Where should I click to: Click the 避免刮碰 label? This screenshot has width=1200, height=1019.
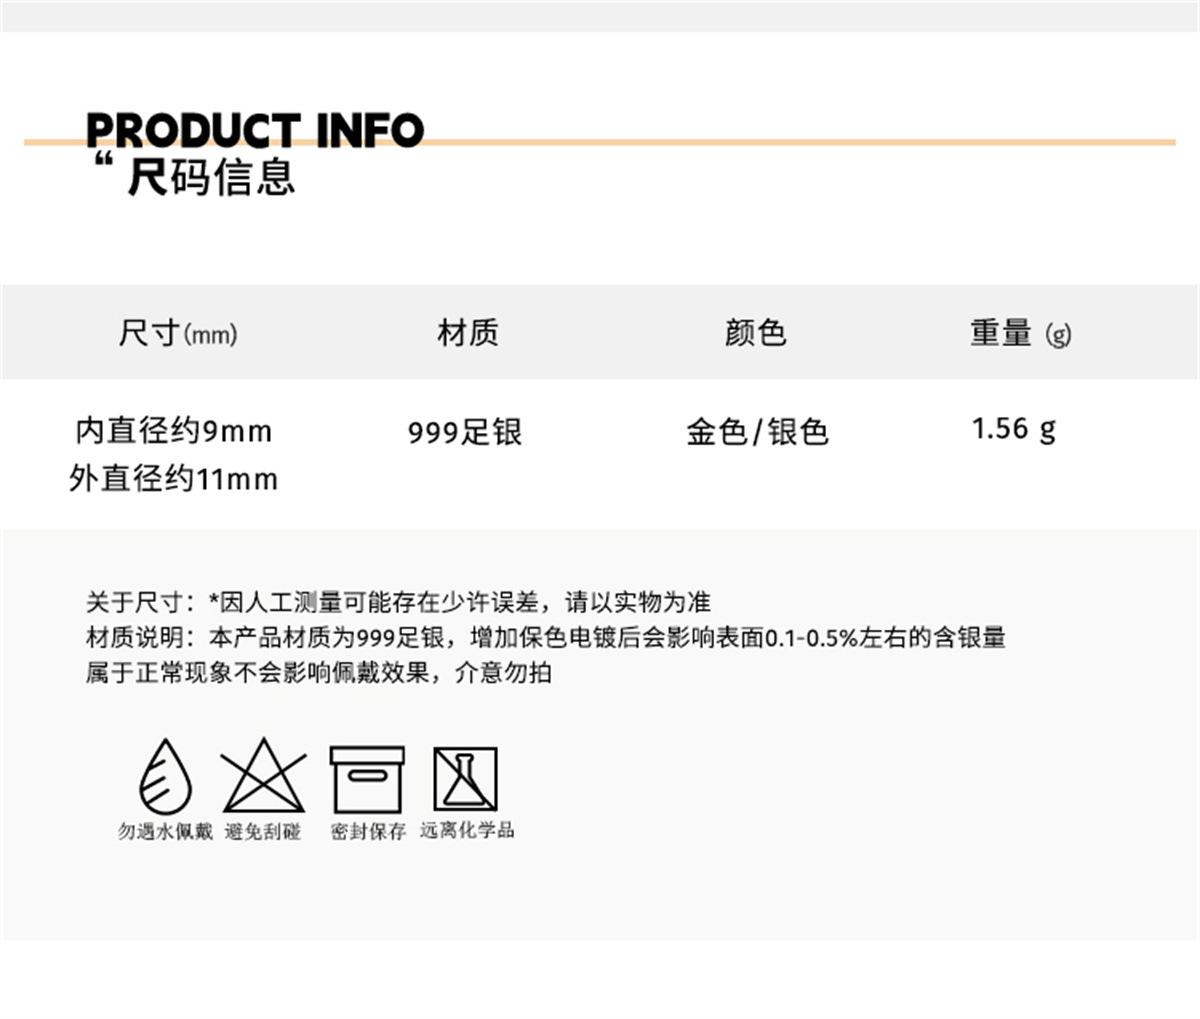[263, 831]
